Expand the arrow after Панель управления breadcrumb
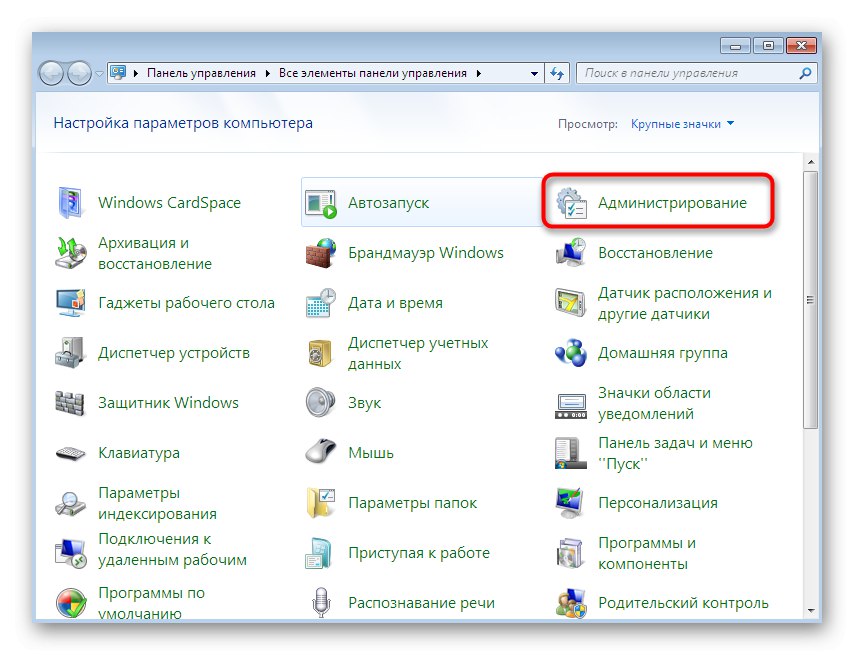 [267, 74]
